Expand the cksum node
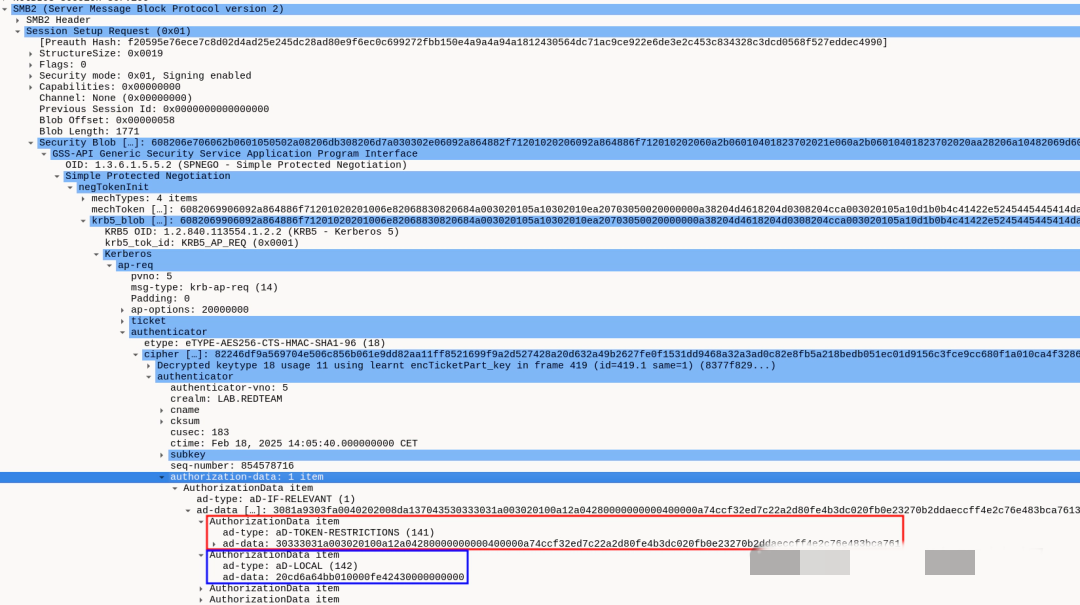Viewport: 1080px width, 605px height. coord(162,421)
